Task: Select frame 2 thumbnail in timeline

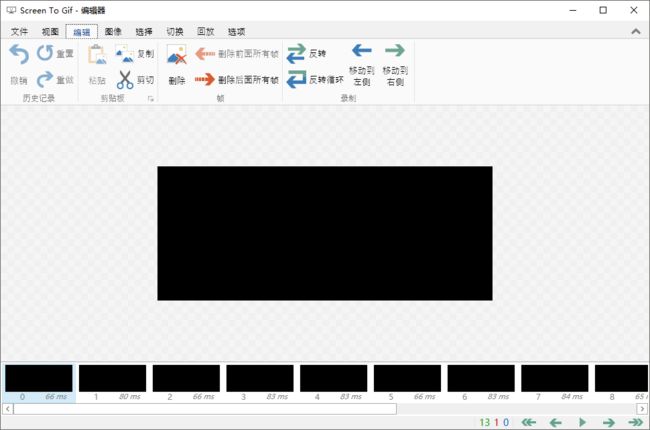Action: (x=186, y=378)
